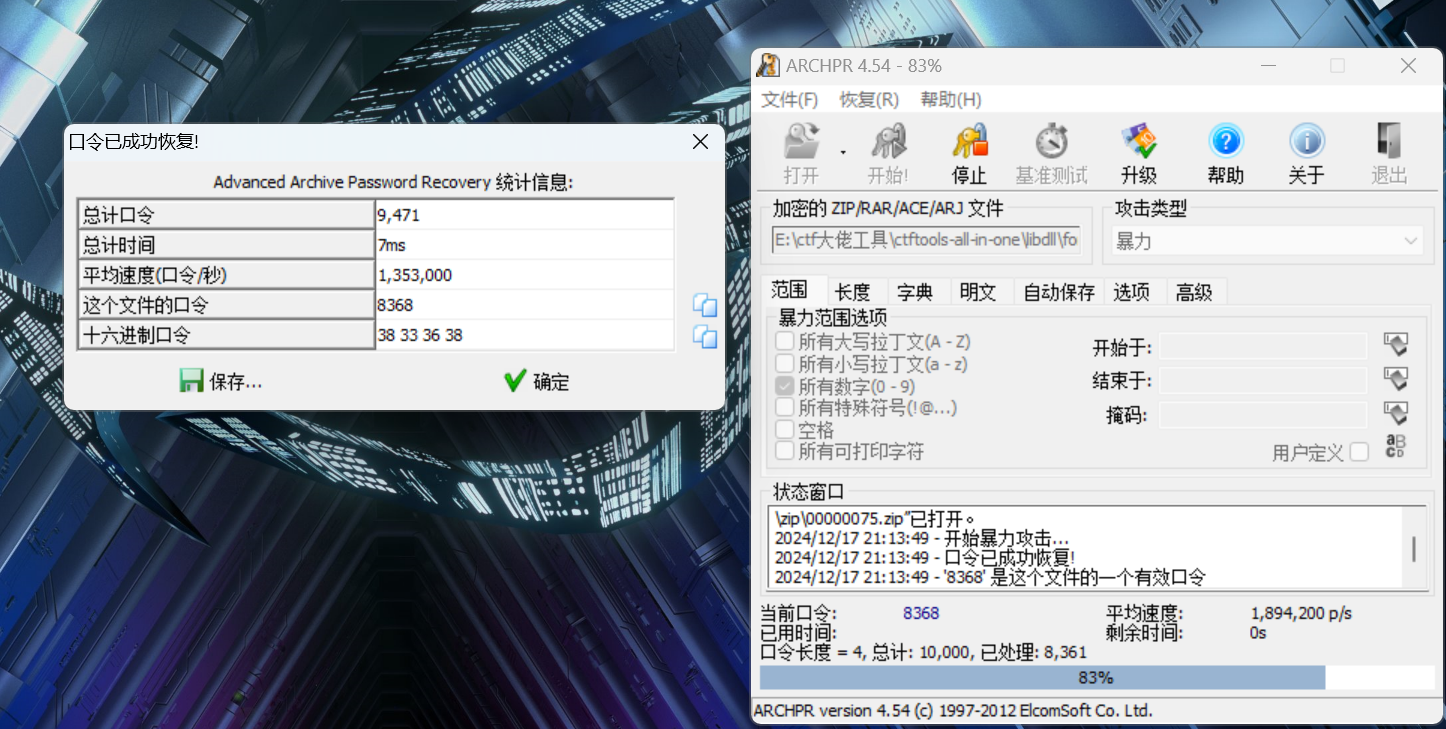Click the 关于 (About) info icon
Image resolution: width=1446 pixels, height=729 pixels.
1306,141
